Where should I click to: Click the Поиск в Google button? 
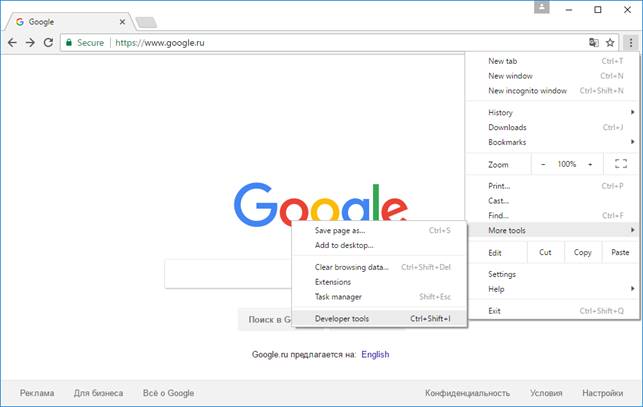(x=265, y=319)
